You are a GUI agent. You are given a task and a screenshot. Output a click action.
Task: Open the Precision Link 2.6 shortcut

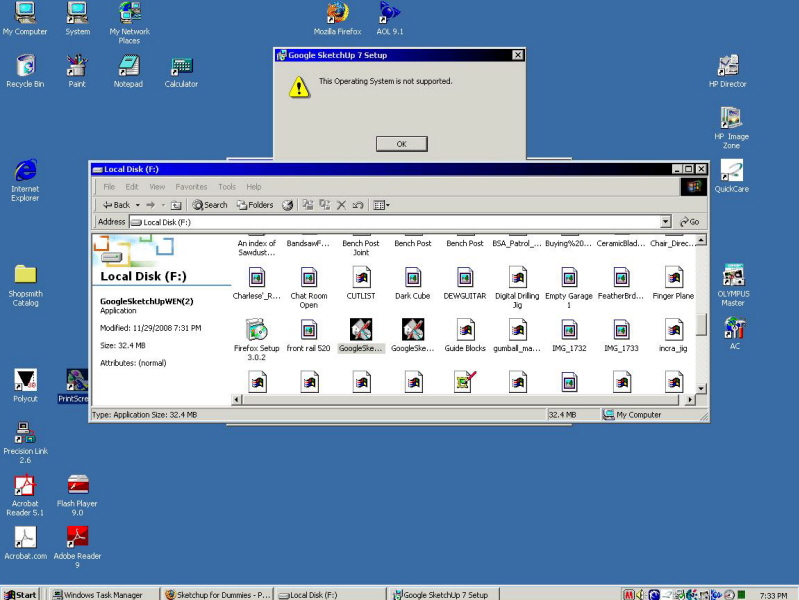25,442
